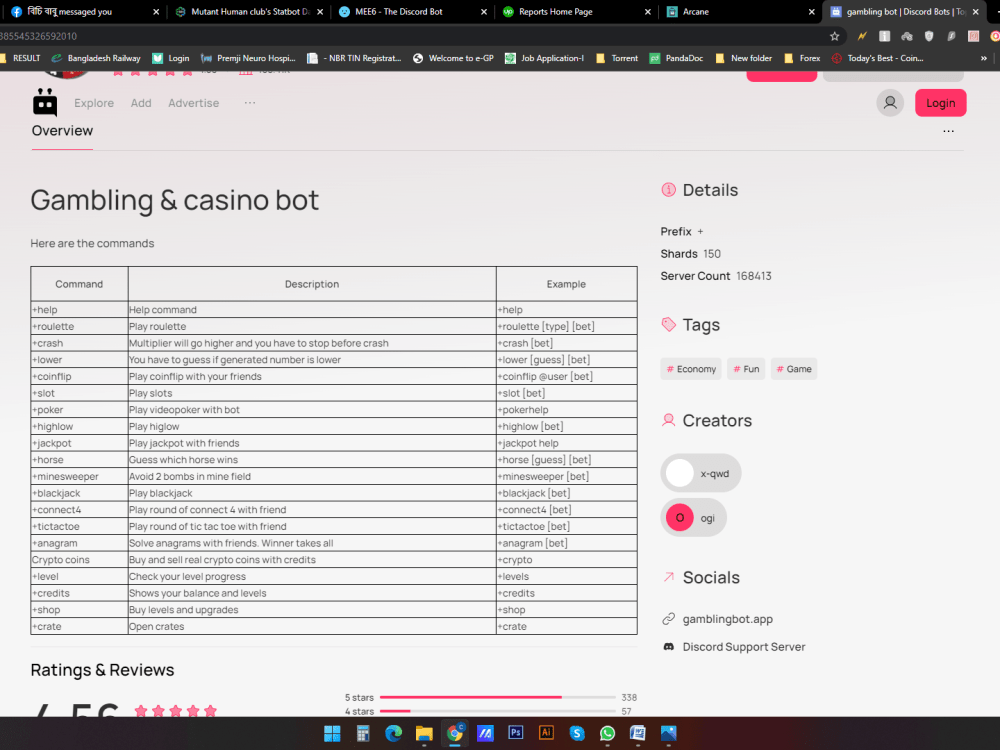Click the ogi creator avatar
Screen dimensions: 1000x750
680,518
